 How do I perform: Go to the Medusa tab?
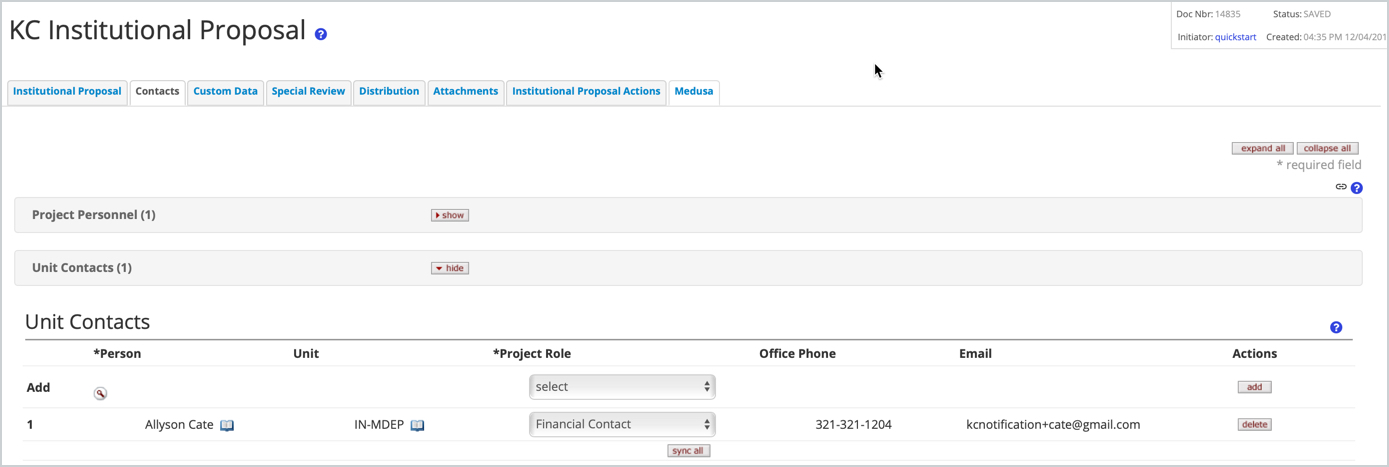coord(694,91)
